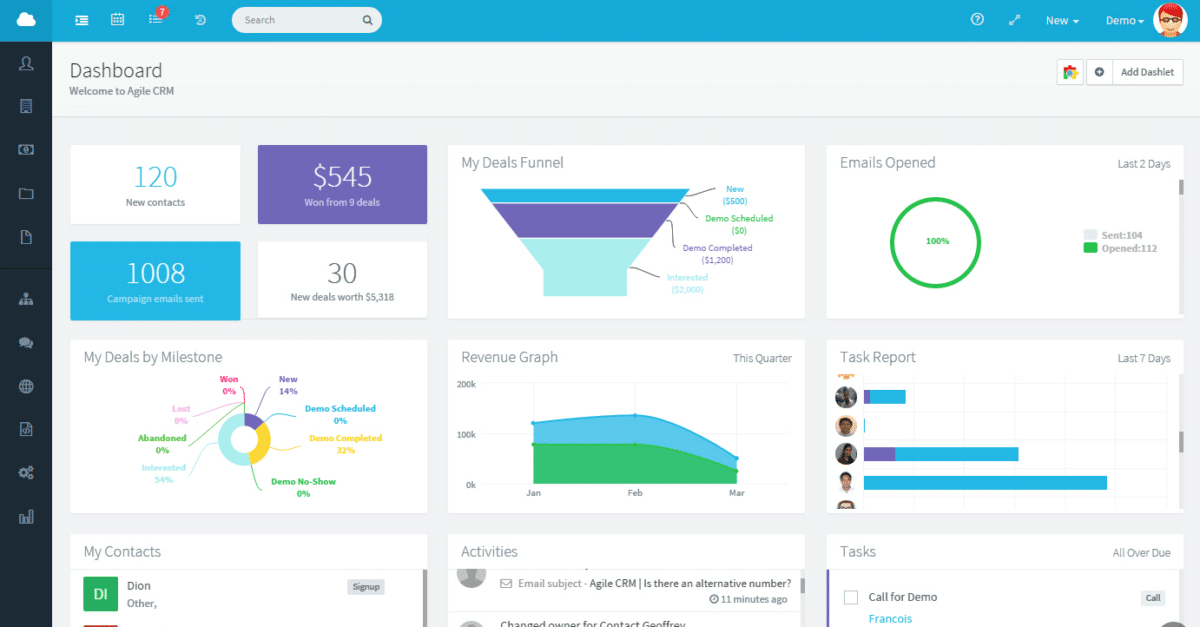Click the Add Dashlet button
The height and width of the screenshot is (627, 1200).
tap(1147, 71)
